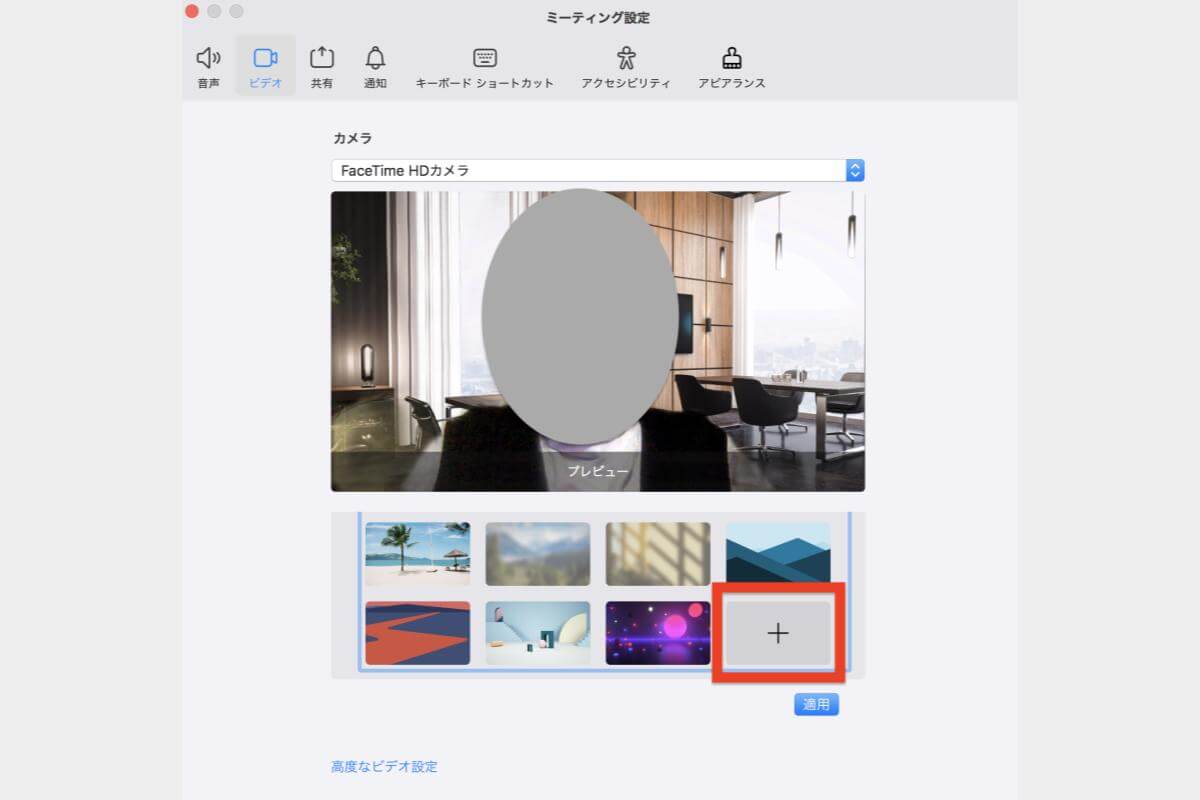The width and height of the screenshot is (1200, 800).
Task: Select the ビデオ video settings icon
Action: (x=263, y=65)
